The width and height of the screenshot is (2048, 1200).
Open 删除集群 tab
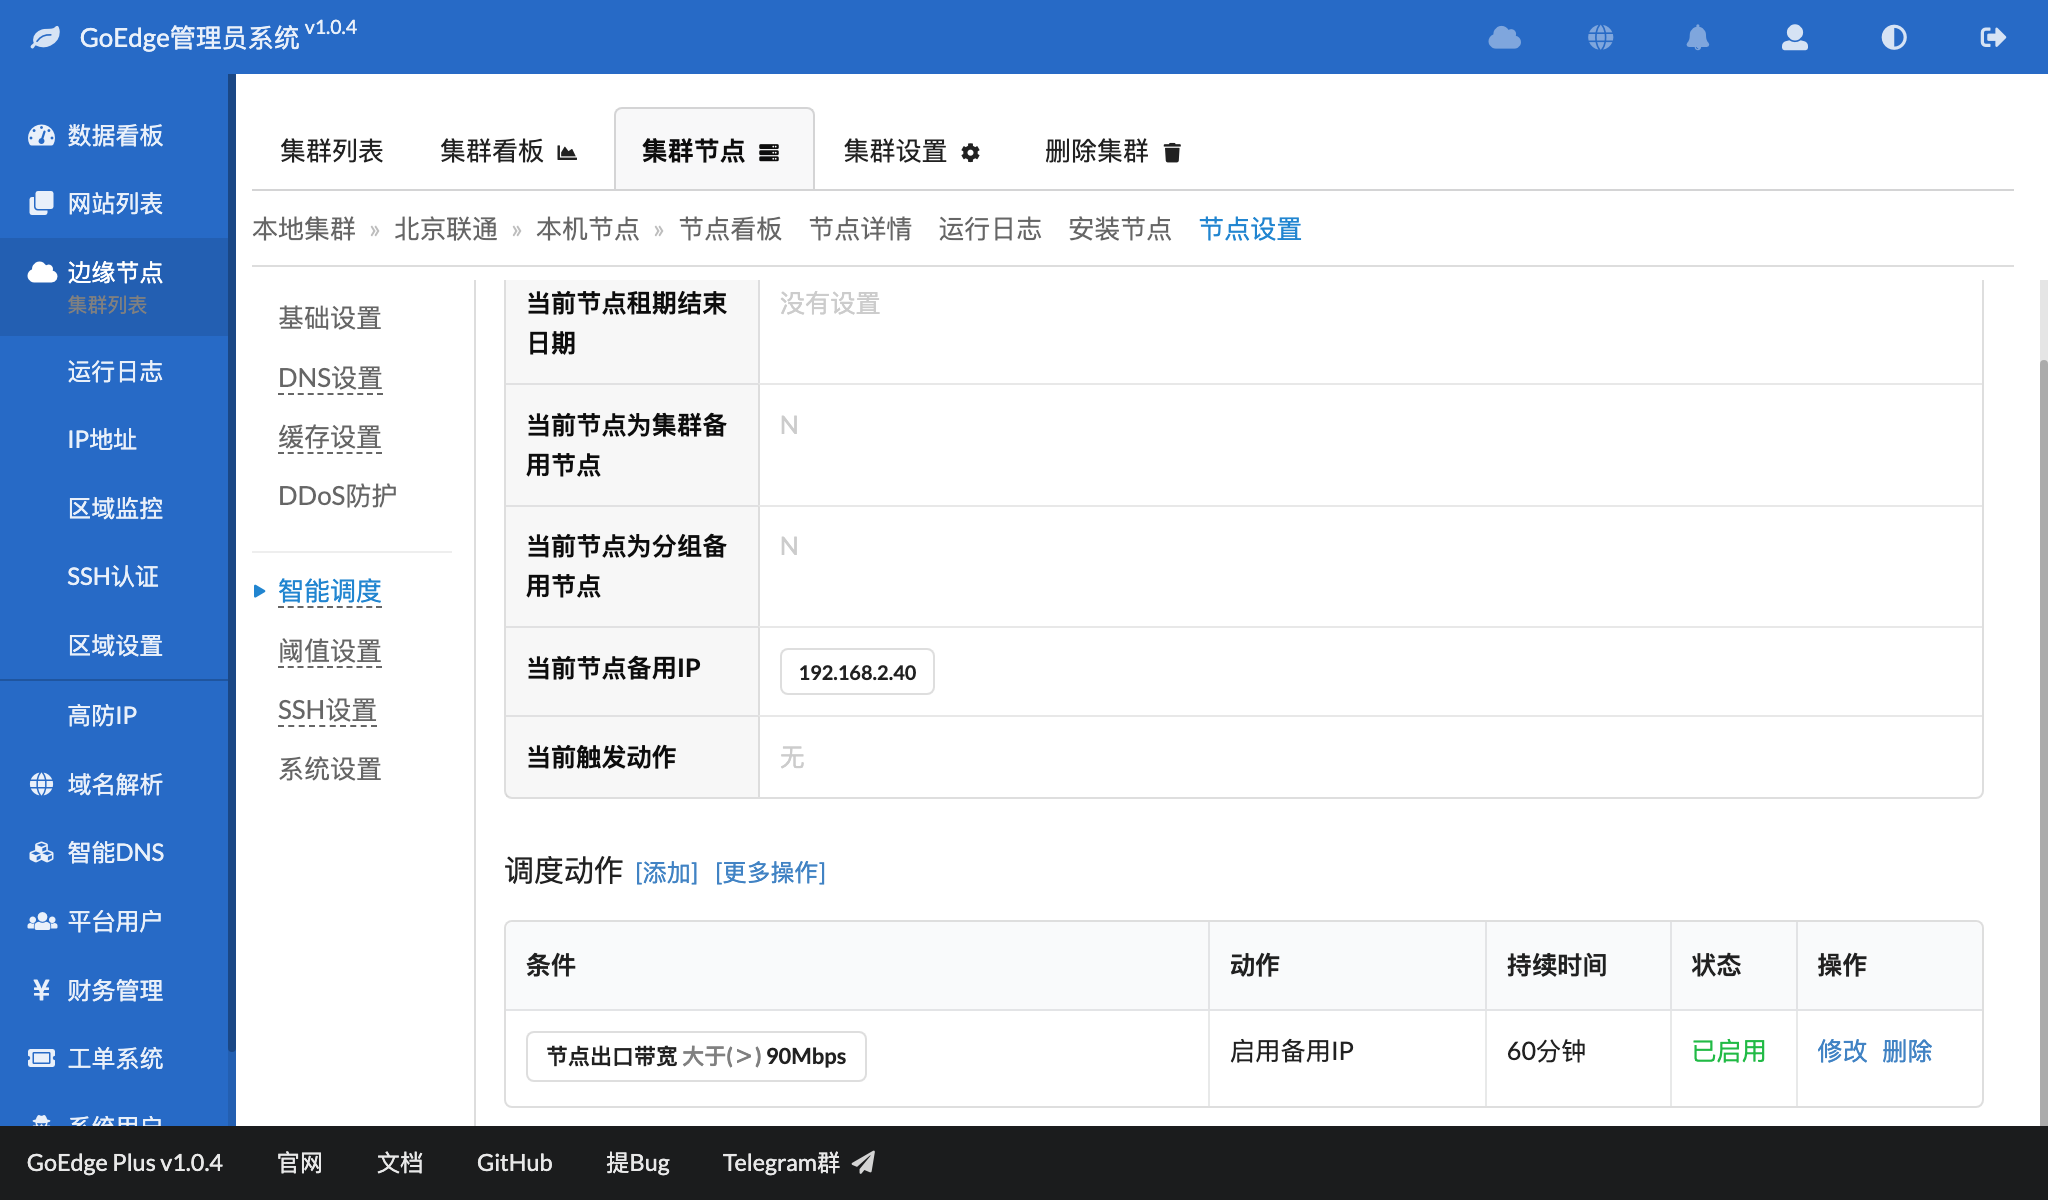click(x=1114, y=151)
